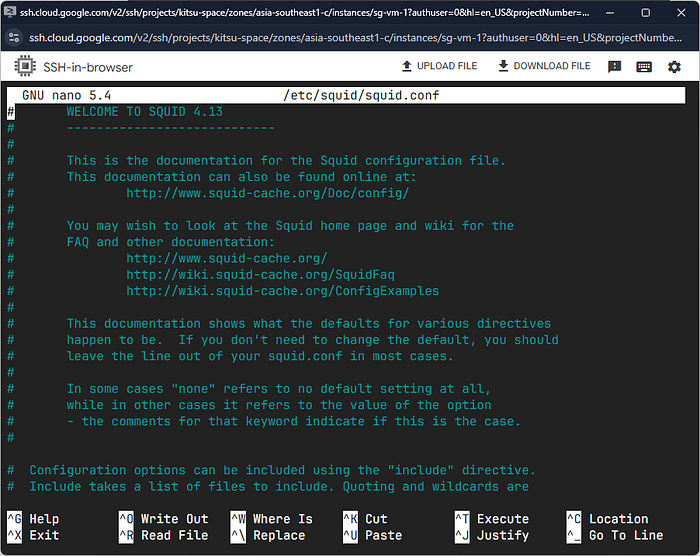Click the ^W Where Is shortcut
Viewport: 700px width, 556px height.
[271, 519]
